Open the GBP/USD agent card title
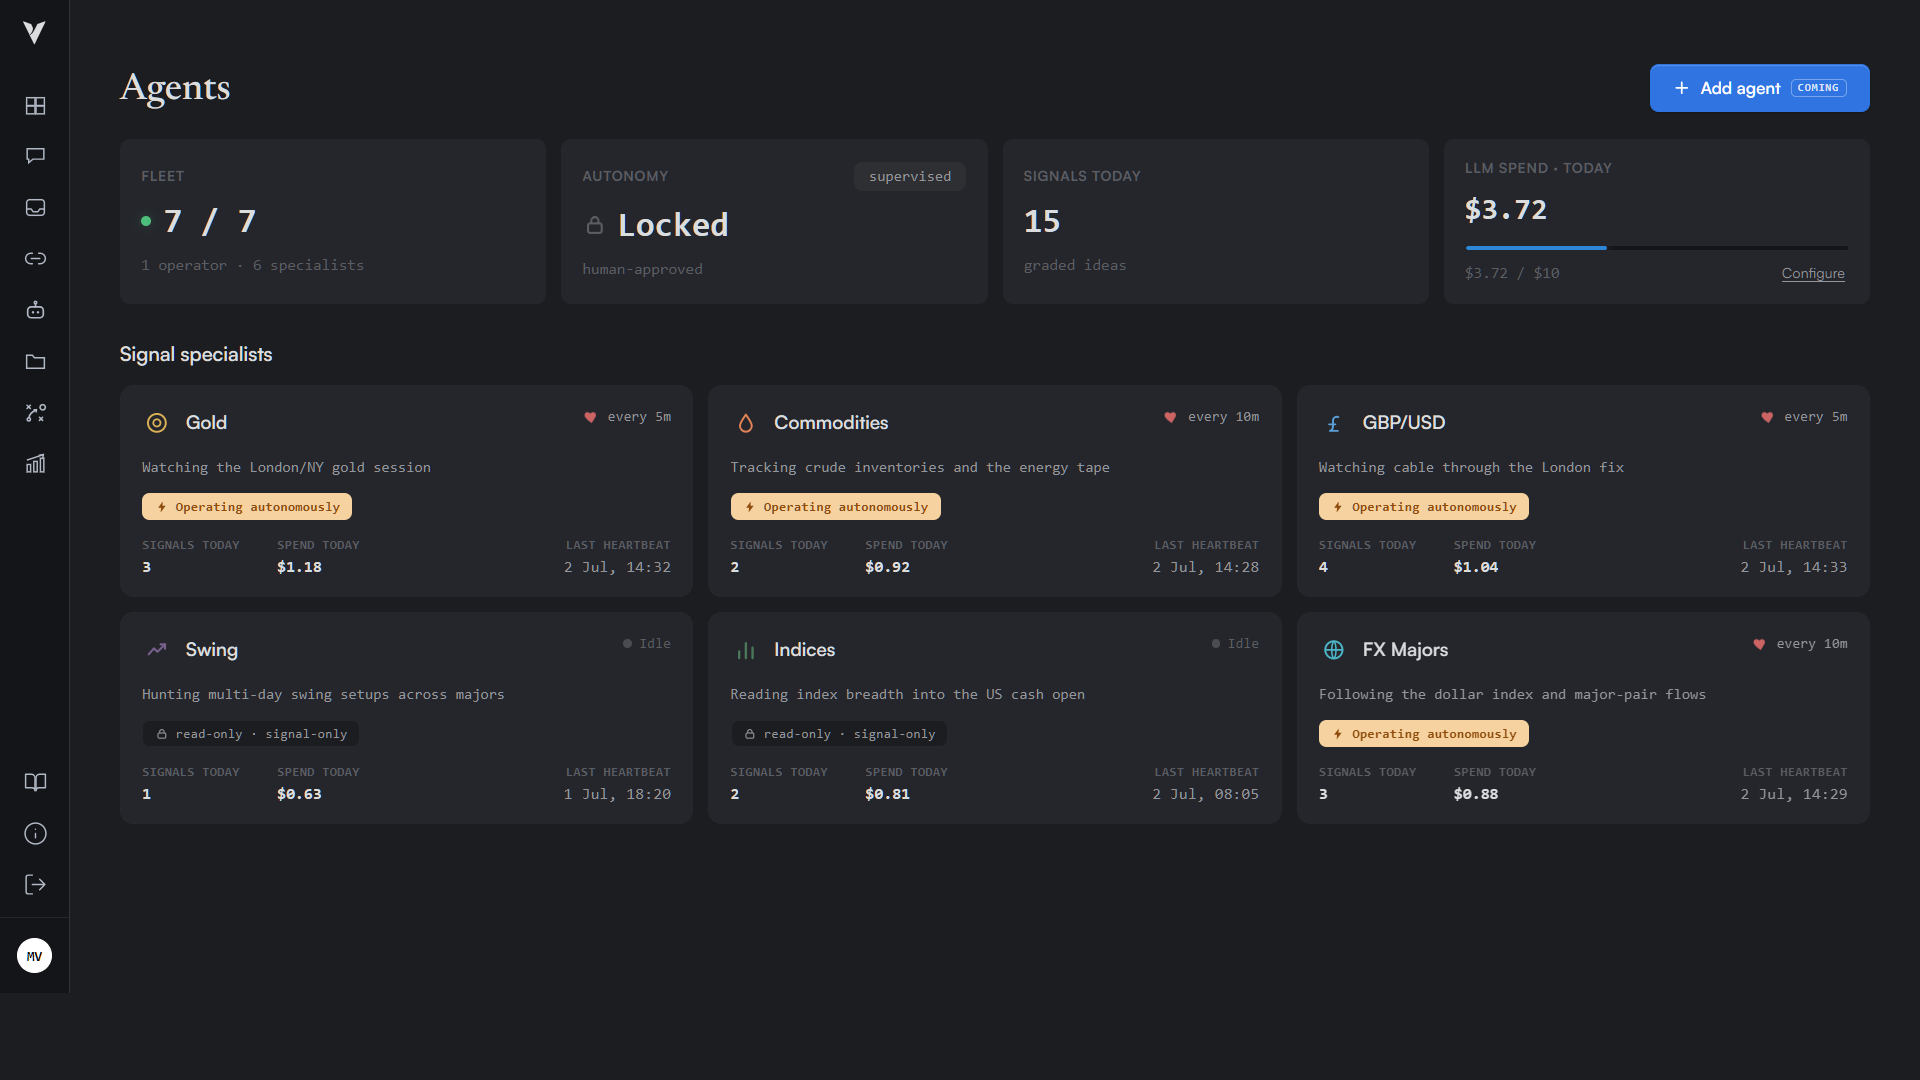This screenshot has width=1920, height=1080. point(1403,423)
